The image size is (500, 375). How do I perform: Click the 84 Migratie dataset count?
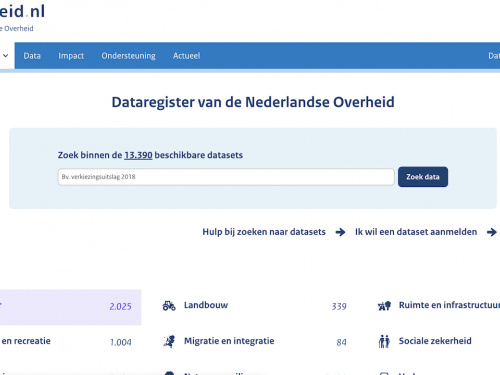341,342
